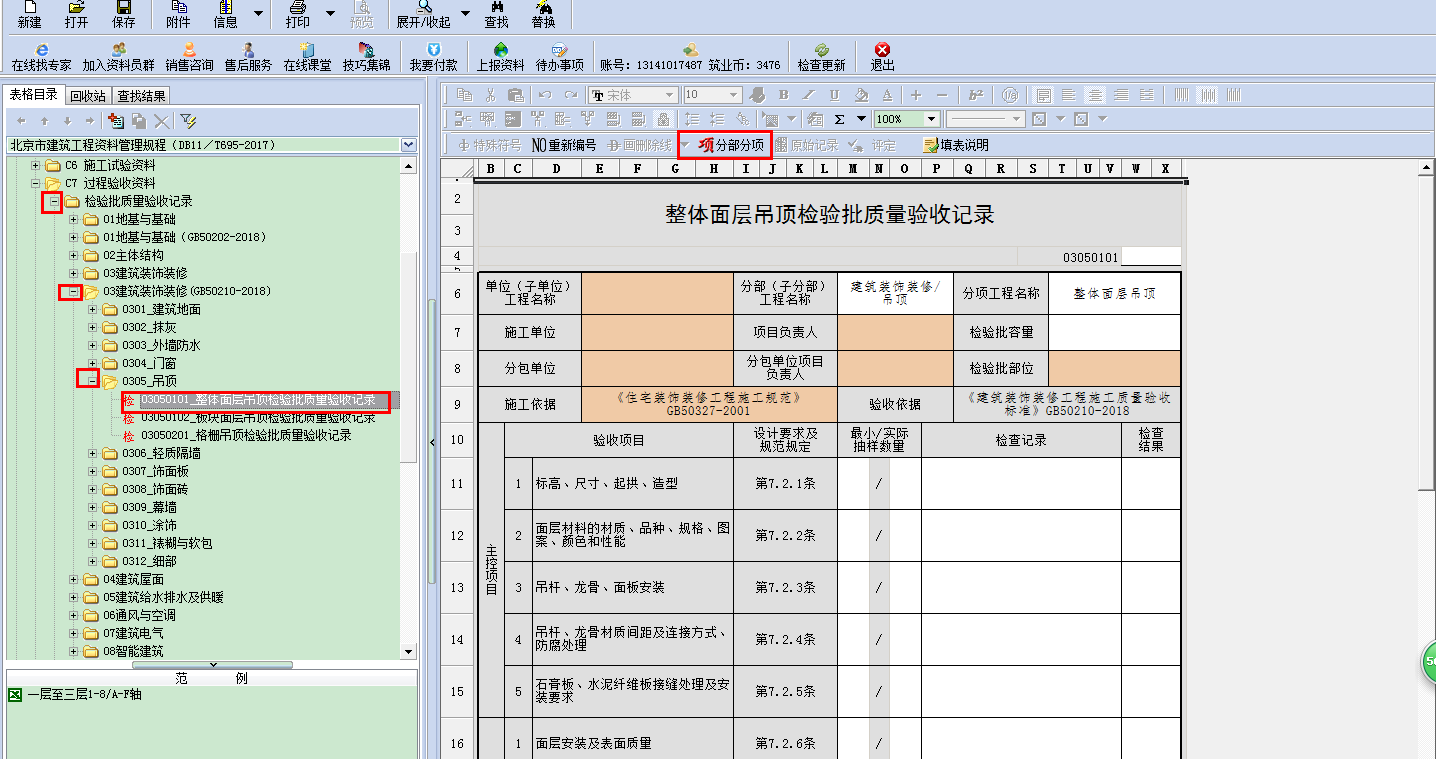Click the 保存 (Save) icon
The width and height of the screenshot is (1436, 759).
click(123, 8)
